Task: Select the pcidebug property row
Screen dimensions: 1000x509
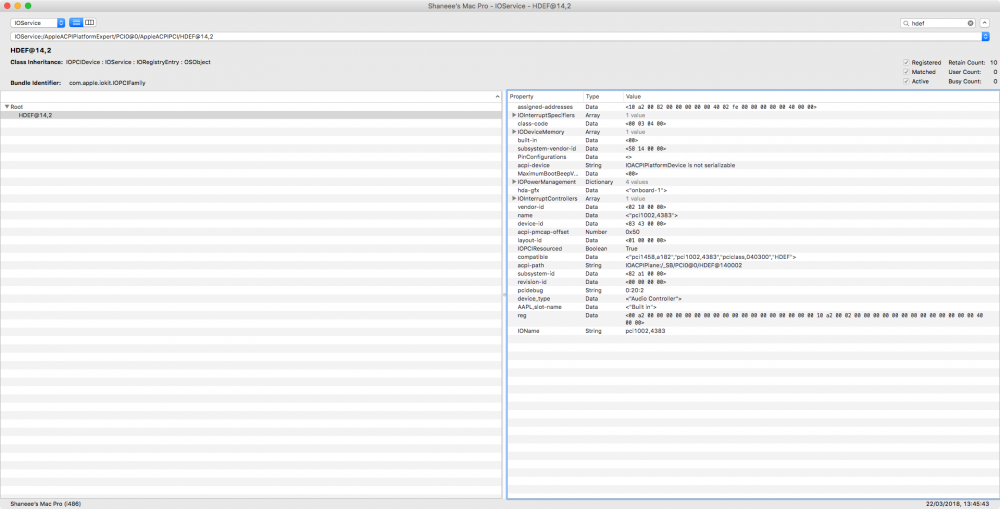Action: coord(753,290)
